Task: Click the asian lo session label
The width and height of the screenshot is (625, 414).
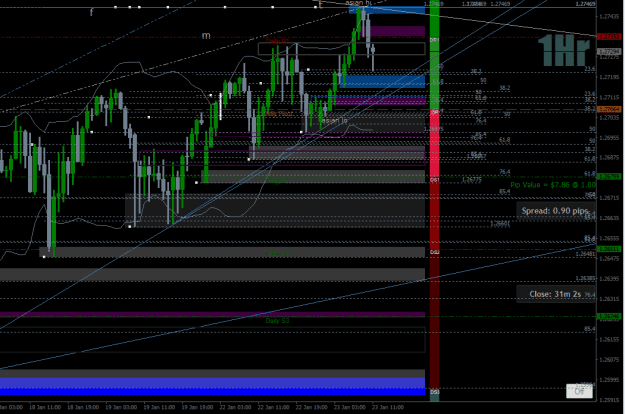Action: point(334,120)
